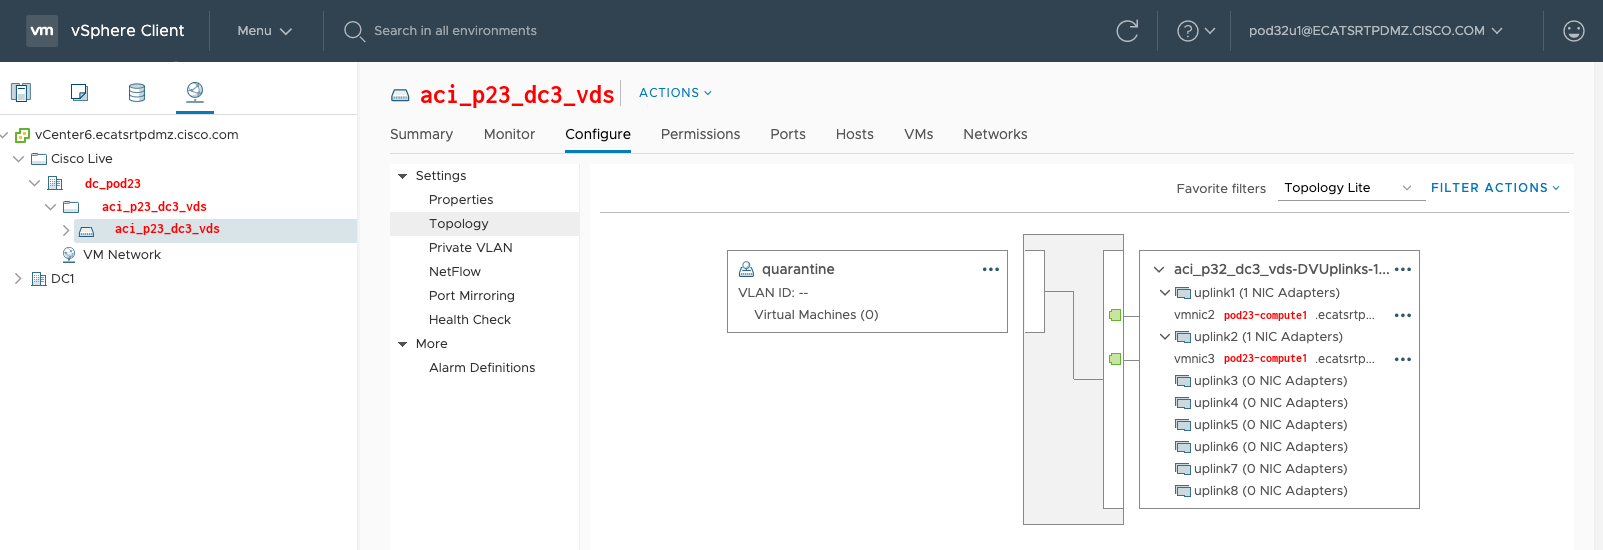This screenshot has width=1603, height=550.
Task: Open the help question mark menu
Action: pos(1196,31)
